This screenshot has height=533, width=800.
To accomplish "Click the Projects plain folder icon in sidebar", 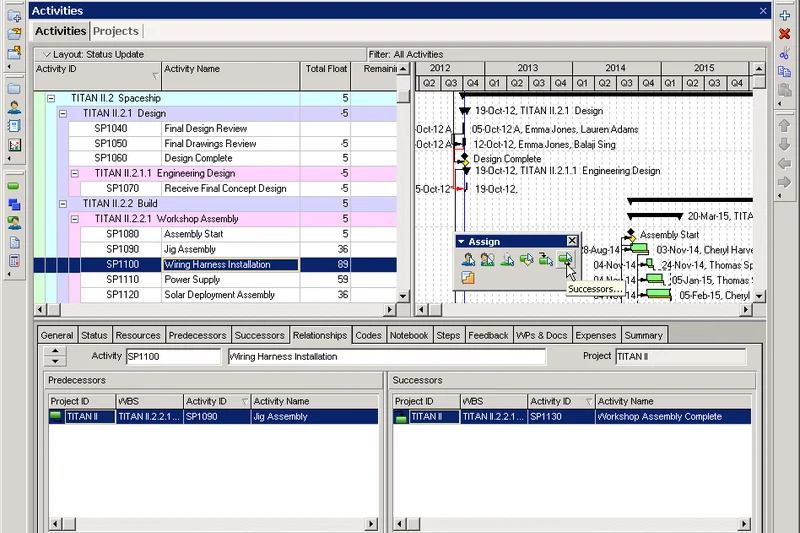I will (x=14, y=89).
